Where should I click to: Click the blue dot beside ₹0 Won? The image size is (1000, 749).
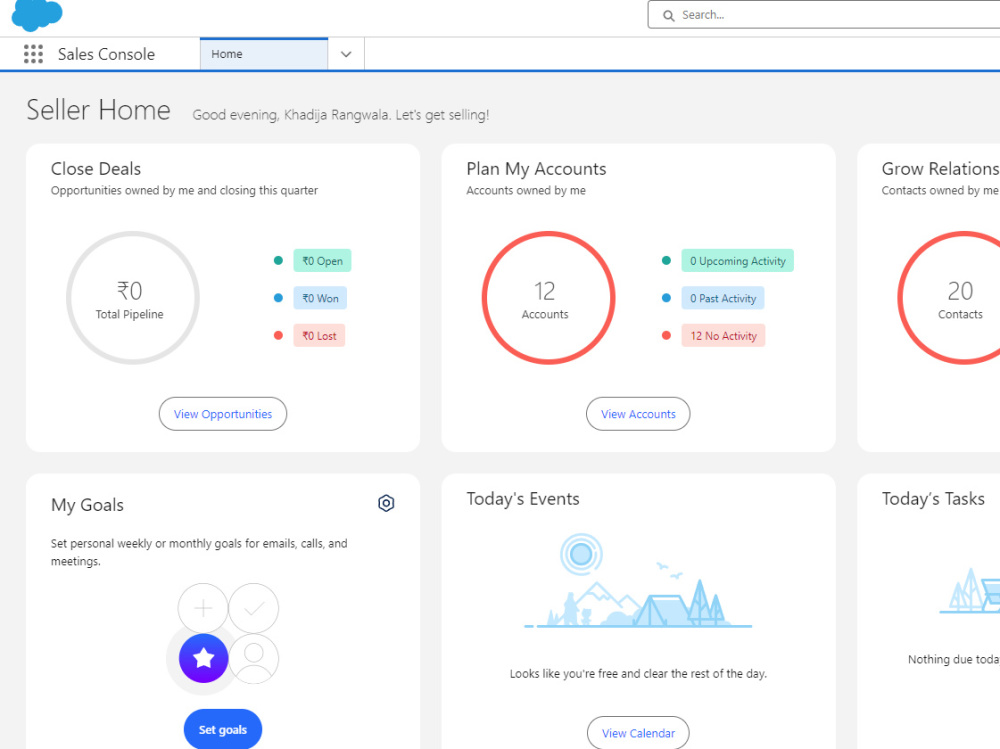click(278, 298)
